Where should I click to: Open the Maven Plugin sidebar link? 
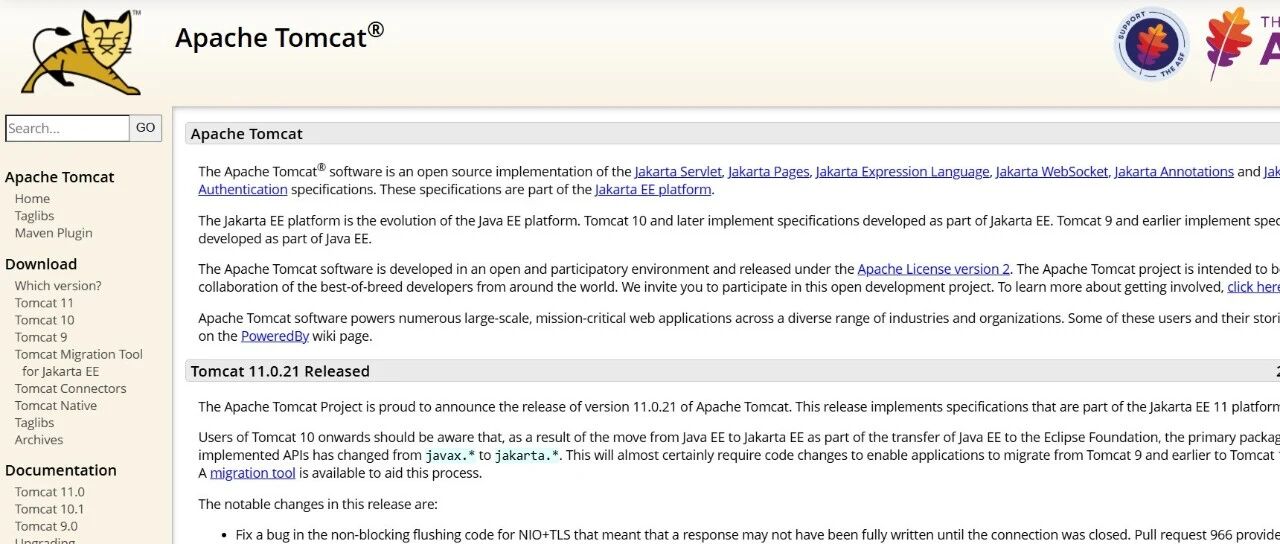click(x=54, y=233)
